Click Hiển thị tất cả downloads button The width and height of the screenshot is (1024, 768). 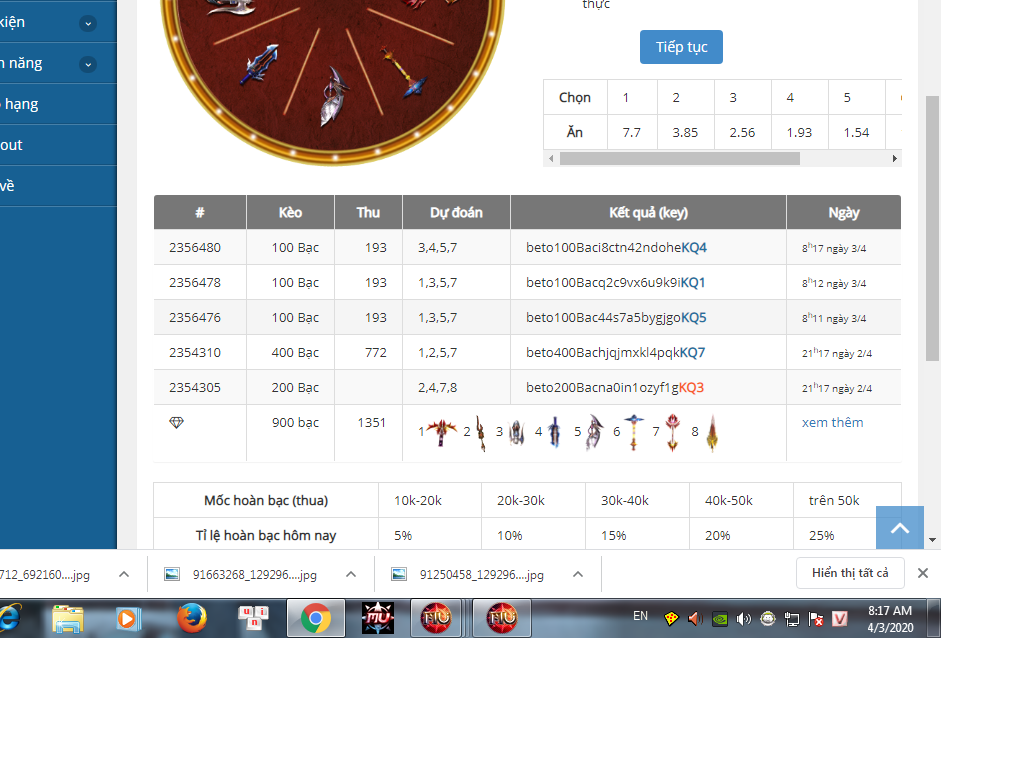coord(850,573)
